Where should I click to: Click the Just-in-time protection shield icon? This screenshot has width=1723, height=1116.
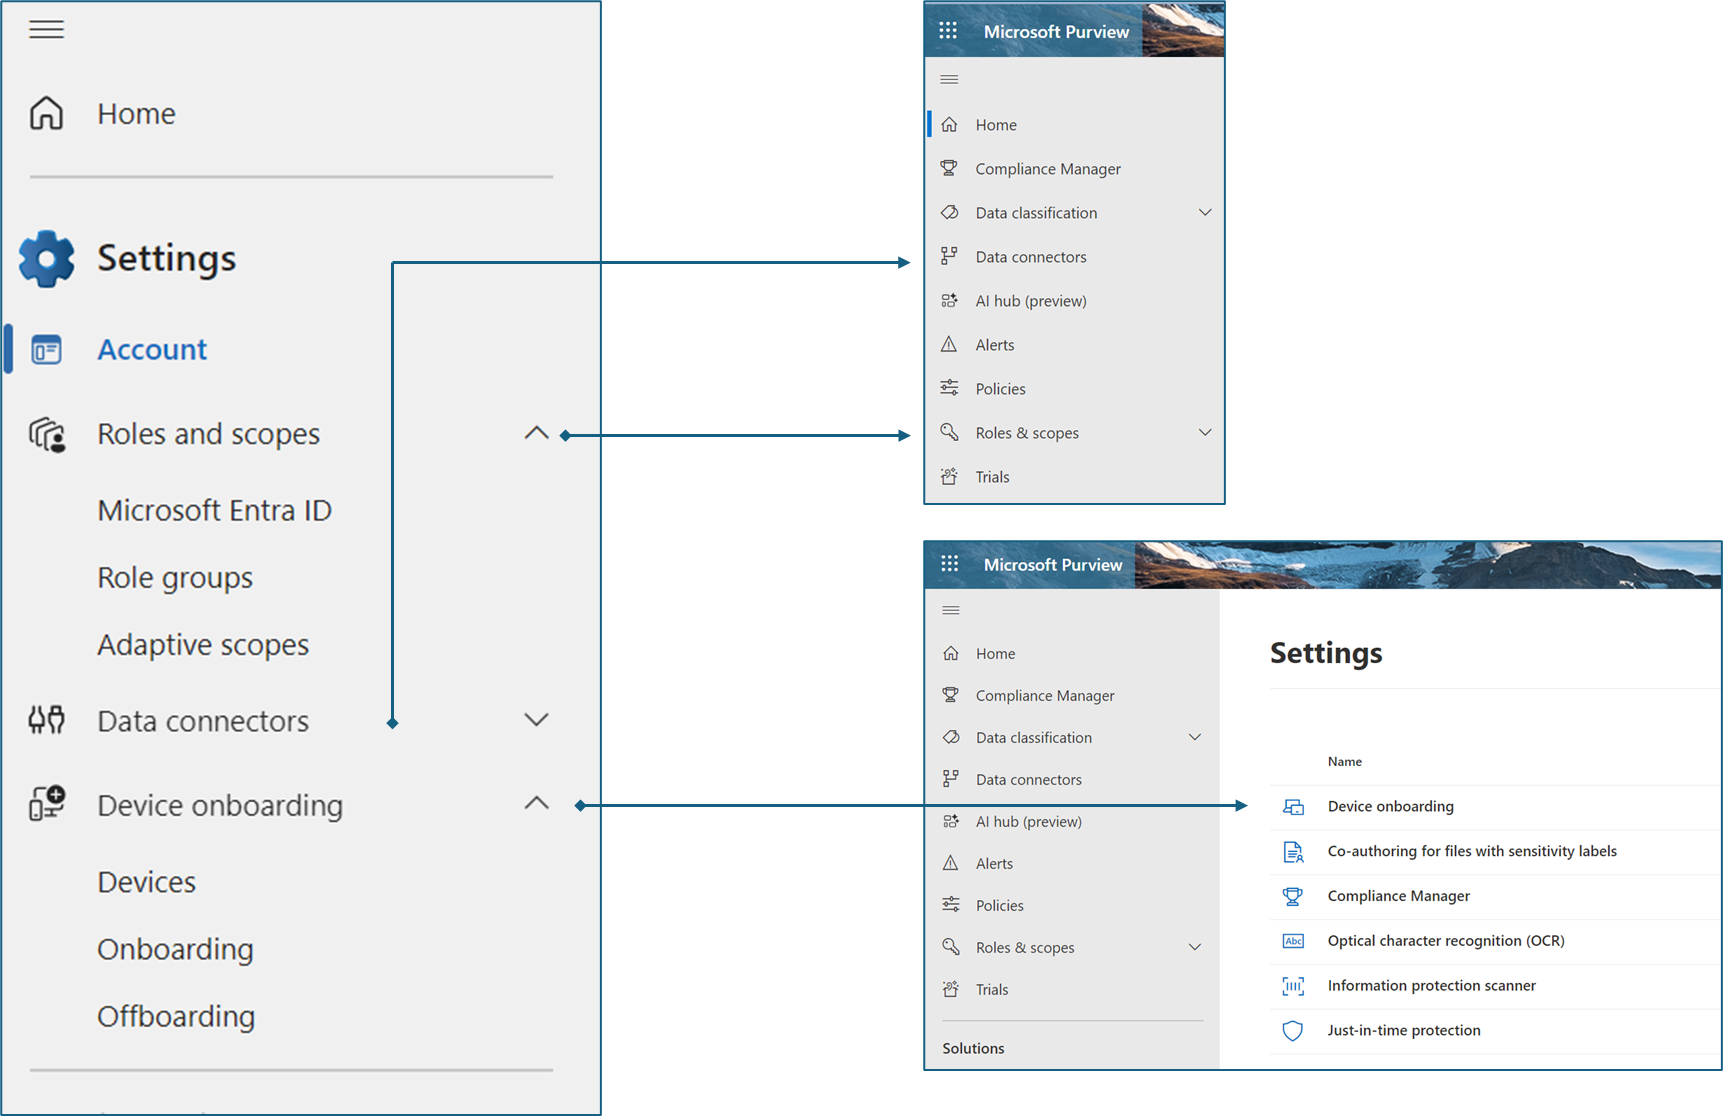(x=1292, y=1031)
